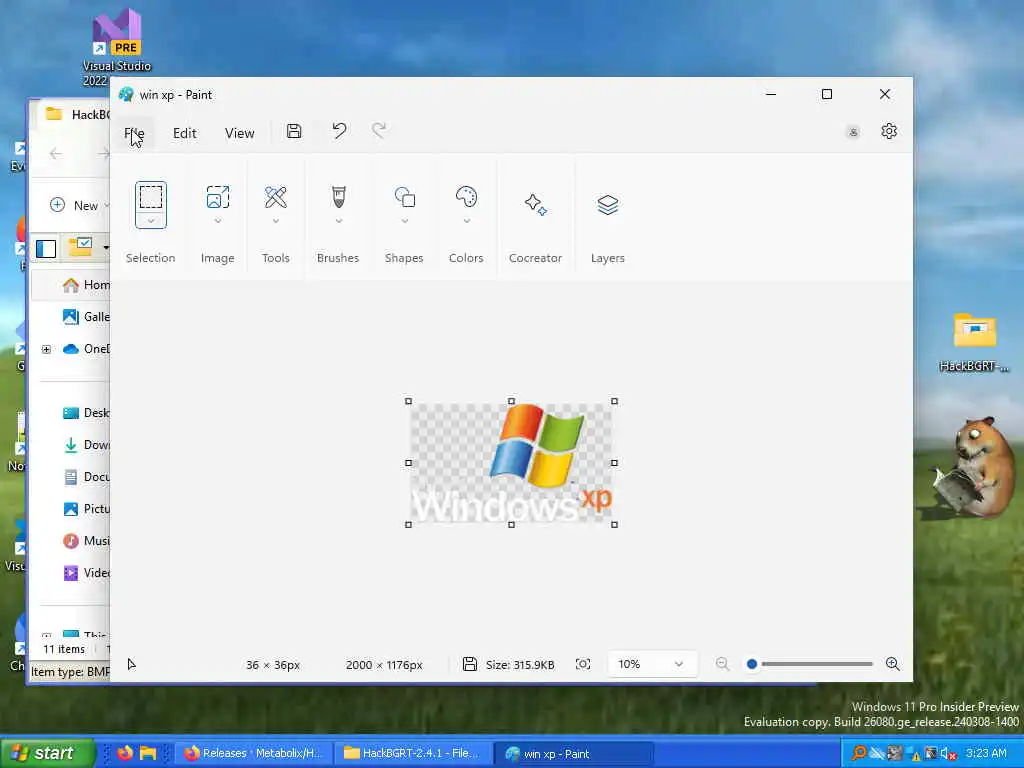Open the Layers panel
Viewport: 1024px width, 768px height.
pos(607,204)
